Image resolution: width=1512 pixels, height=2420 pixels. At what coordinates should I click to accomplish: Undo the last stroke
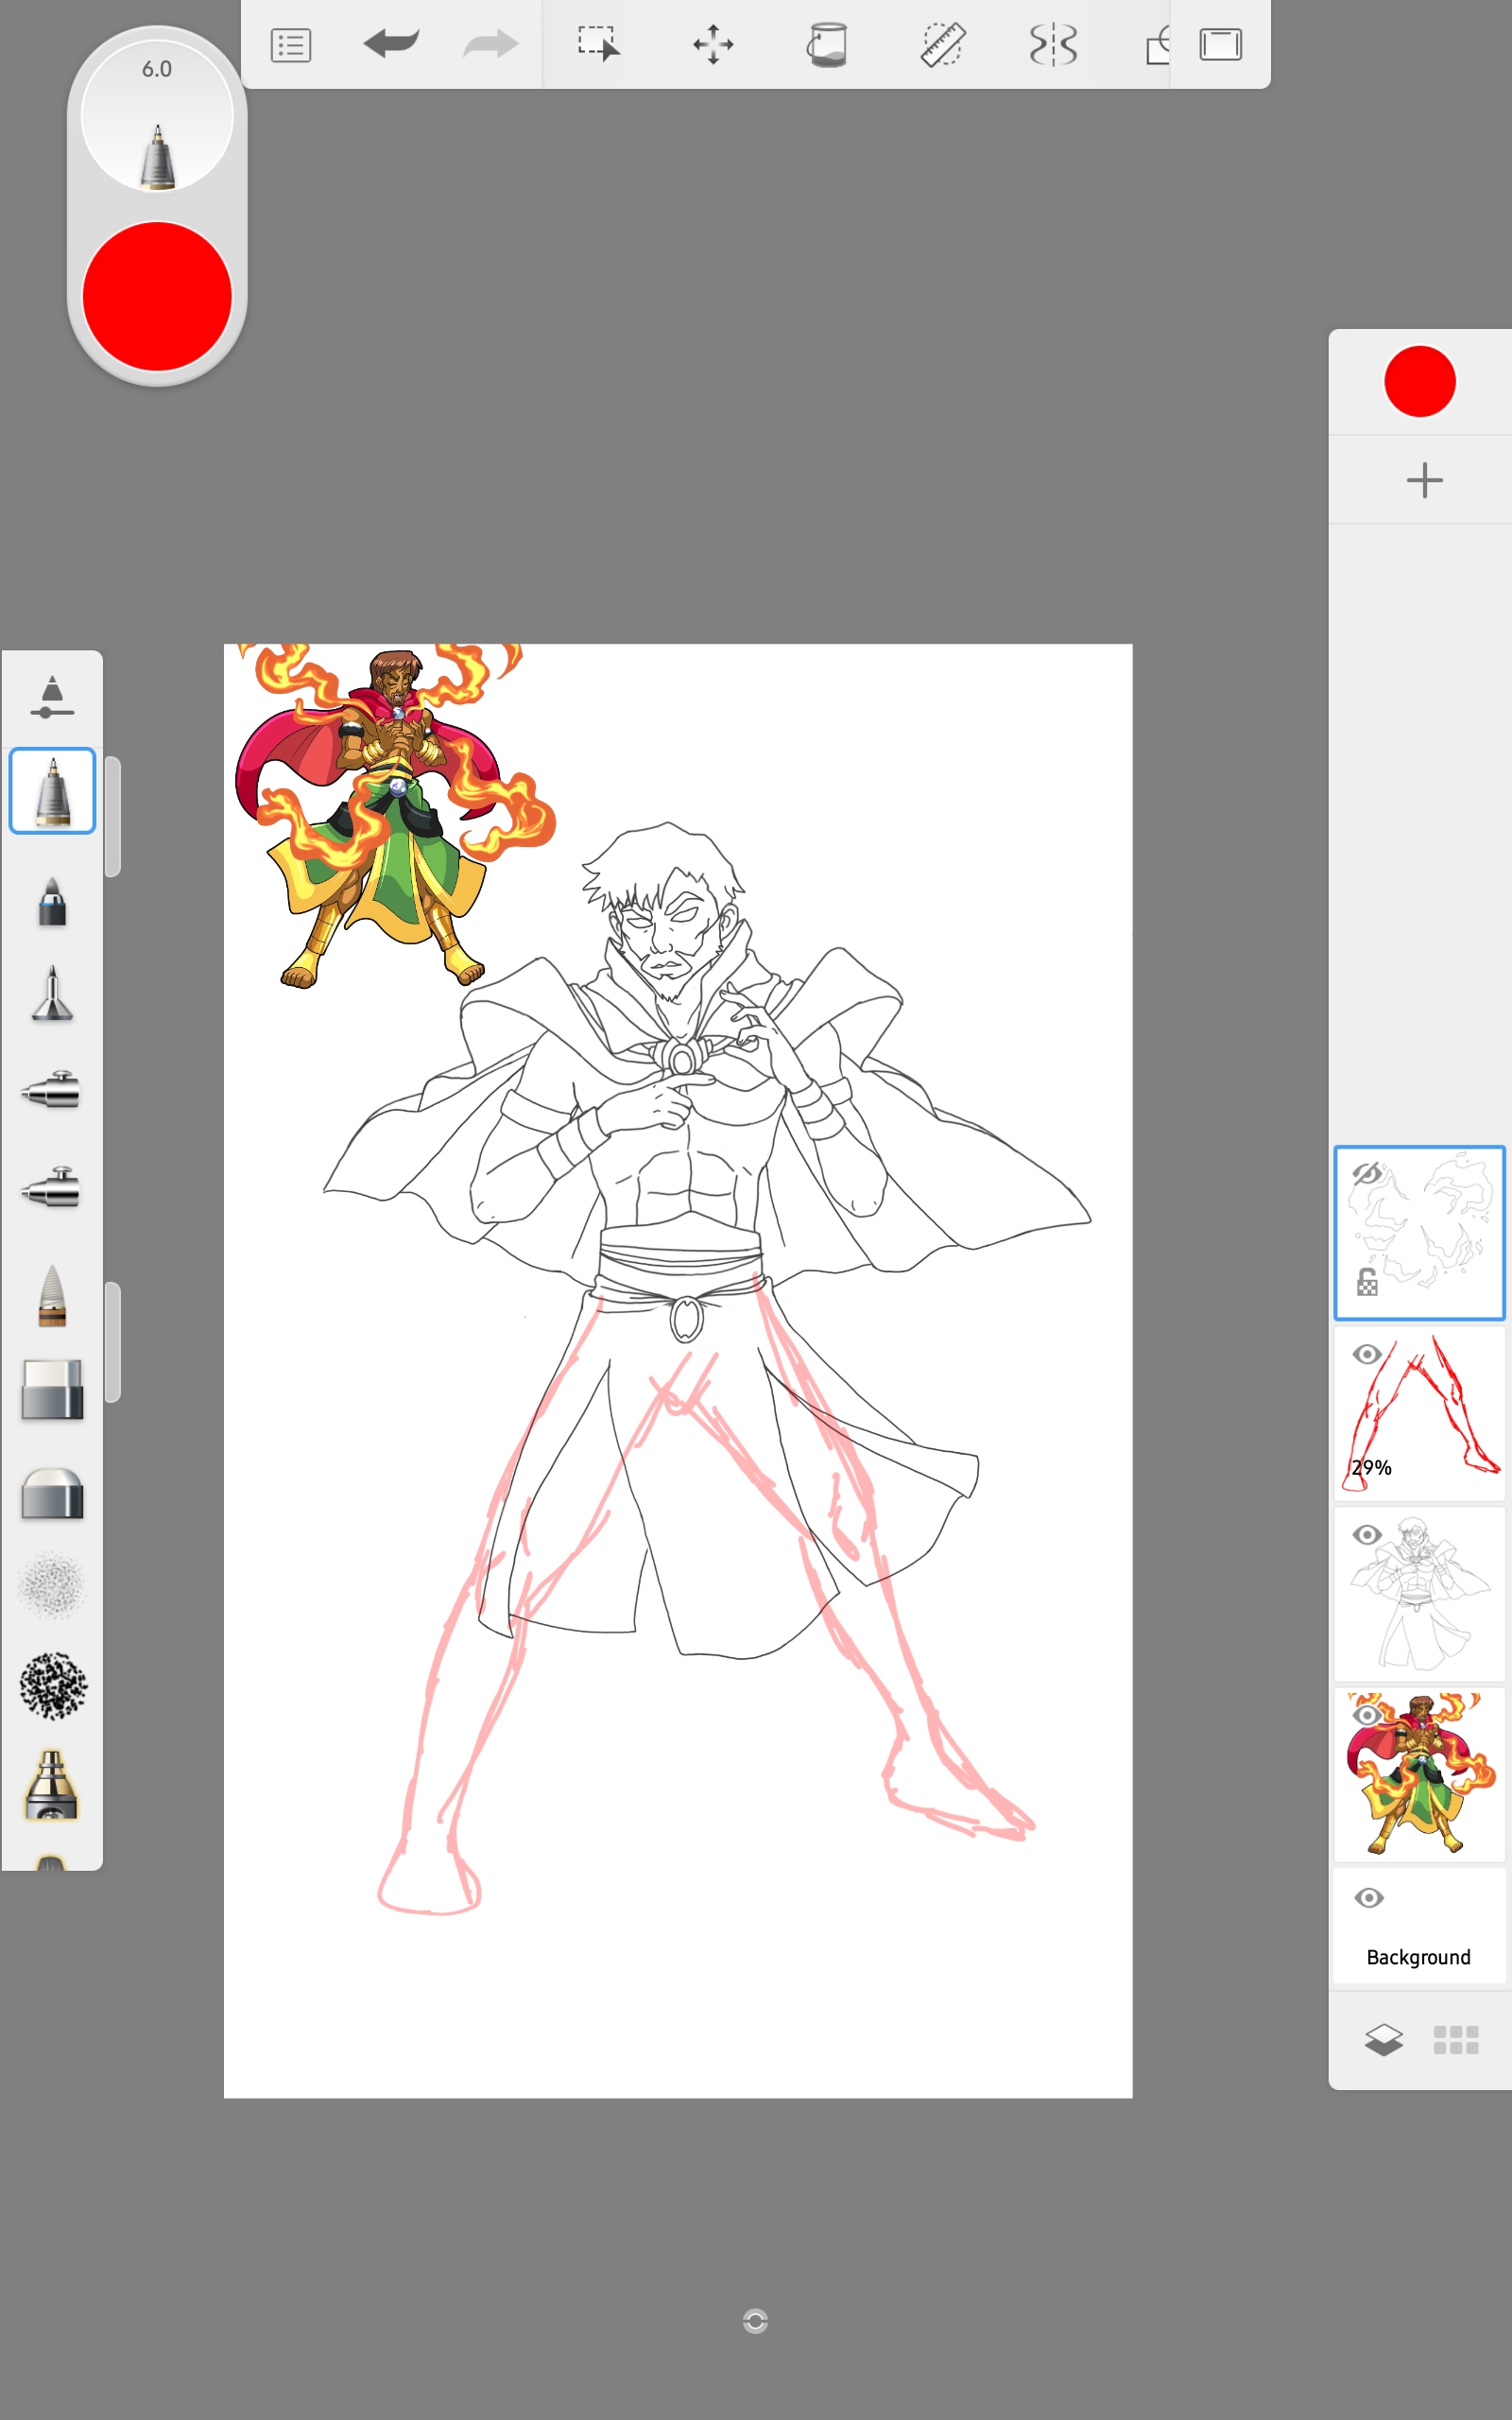pyautogui.click(x=391, y=44)
